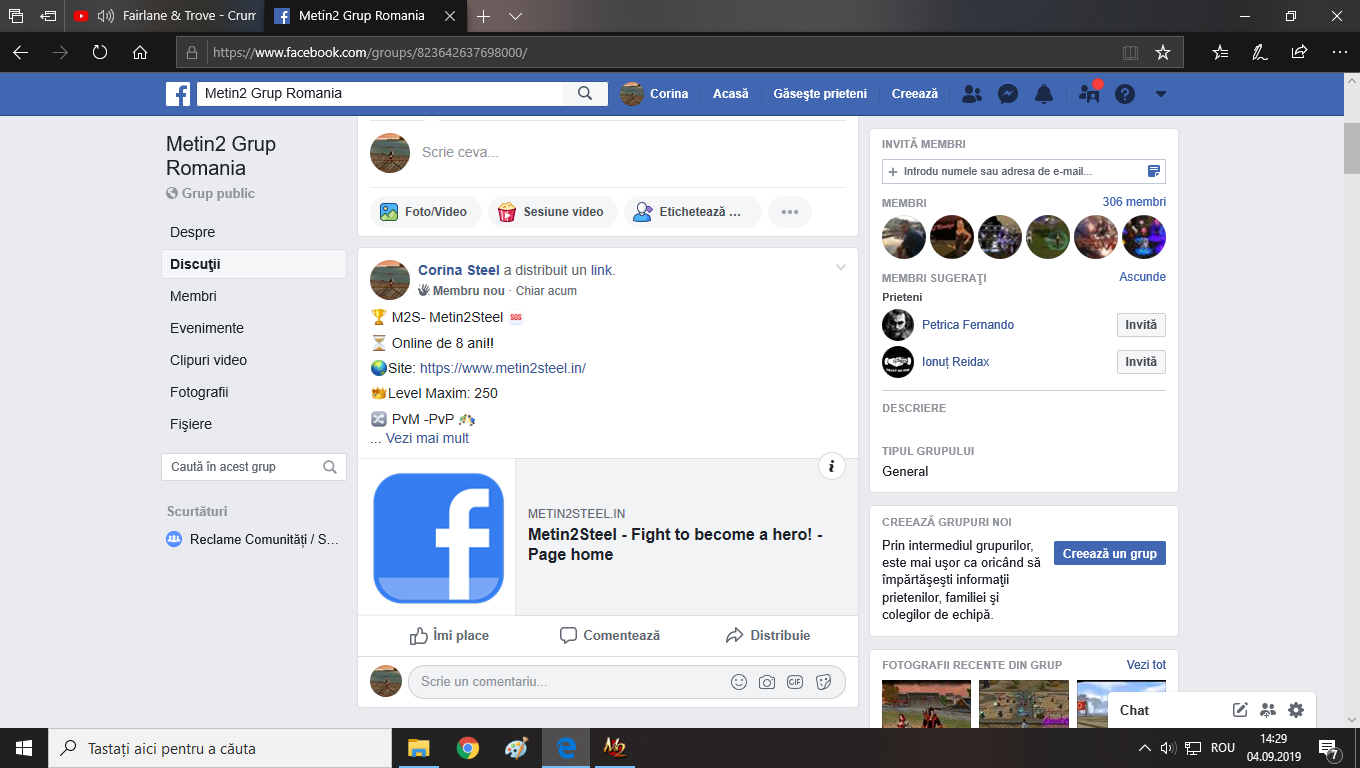
Task: Click Etichetează button in composer
Action: 692,212
